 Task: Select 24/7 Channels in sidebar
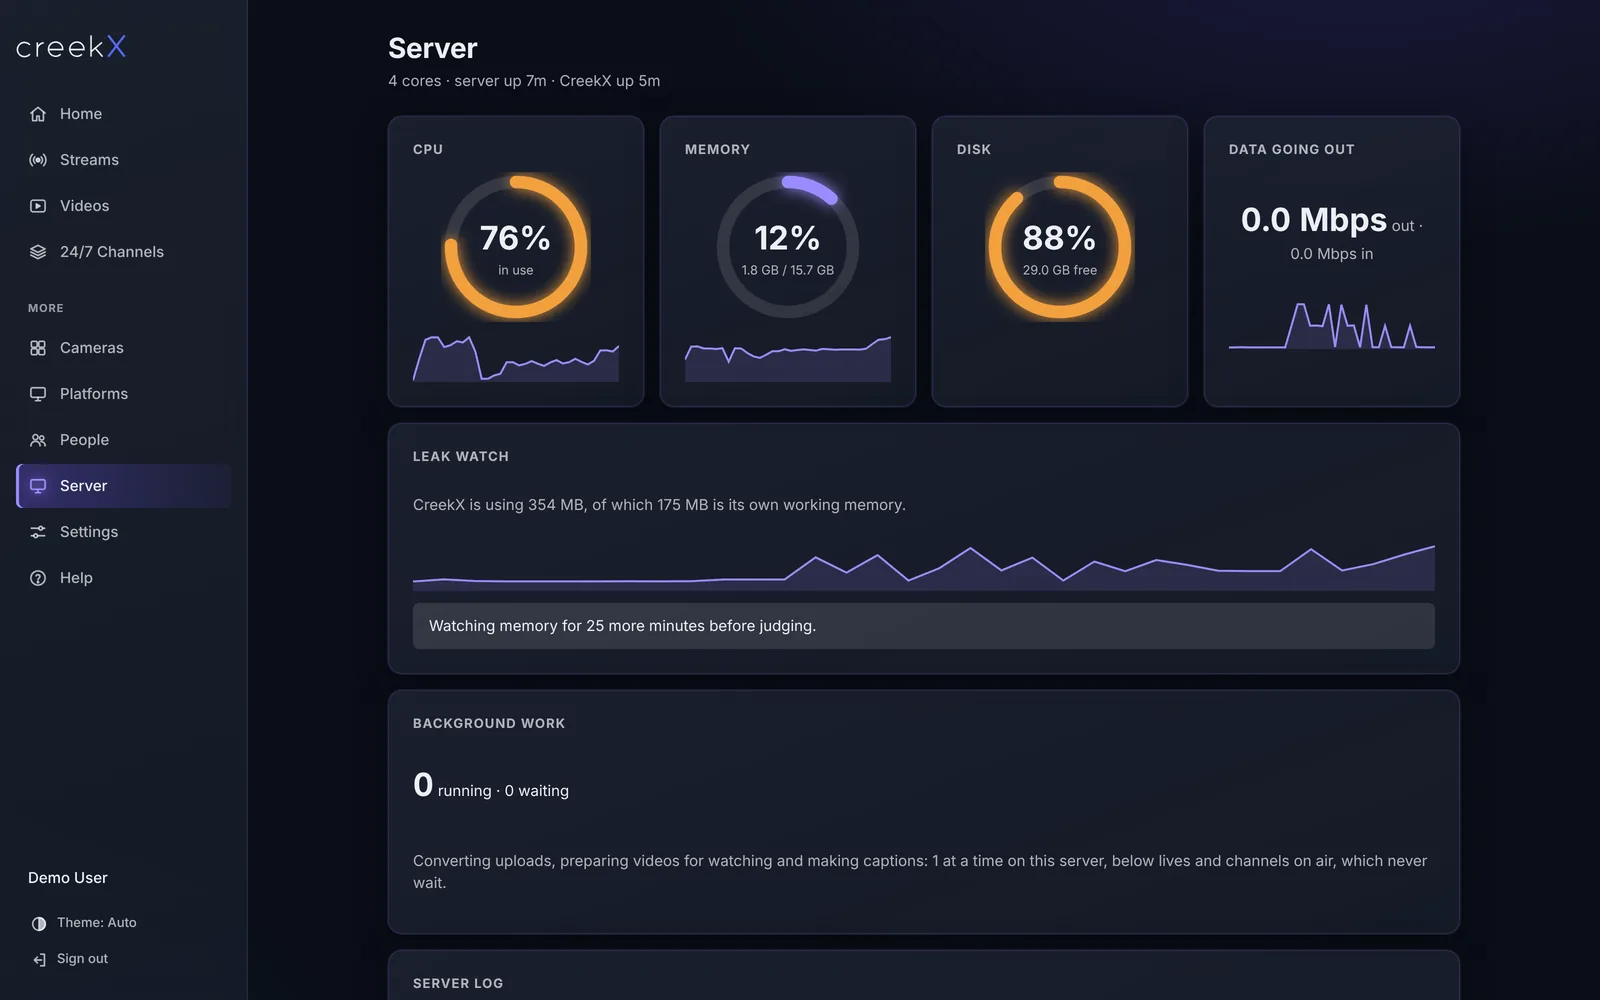click(112, 252)
